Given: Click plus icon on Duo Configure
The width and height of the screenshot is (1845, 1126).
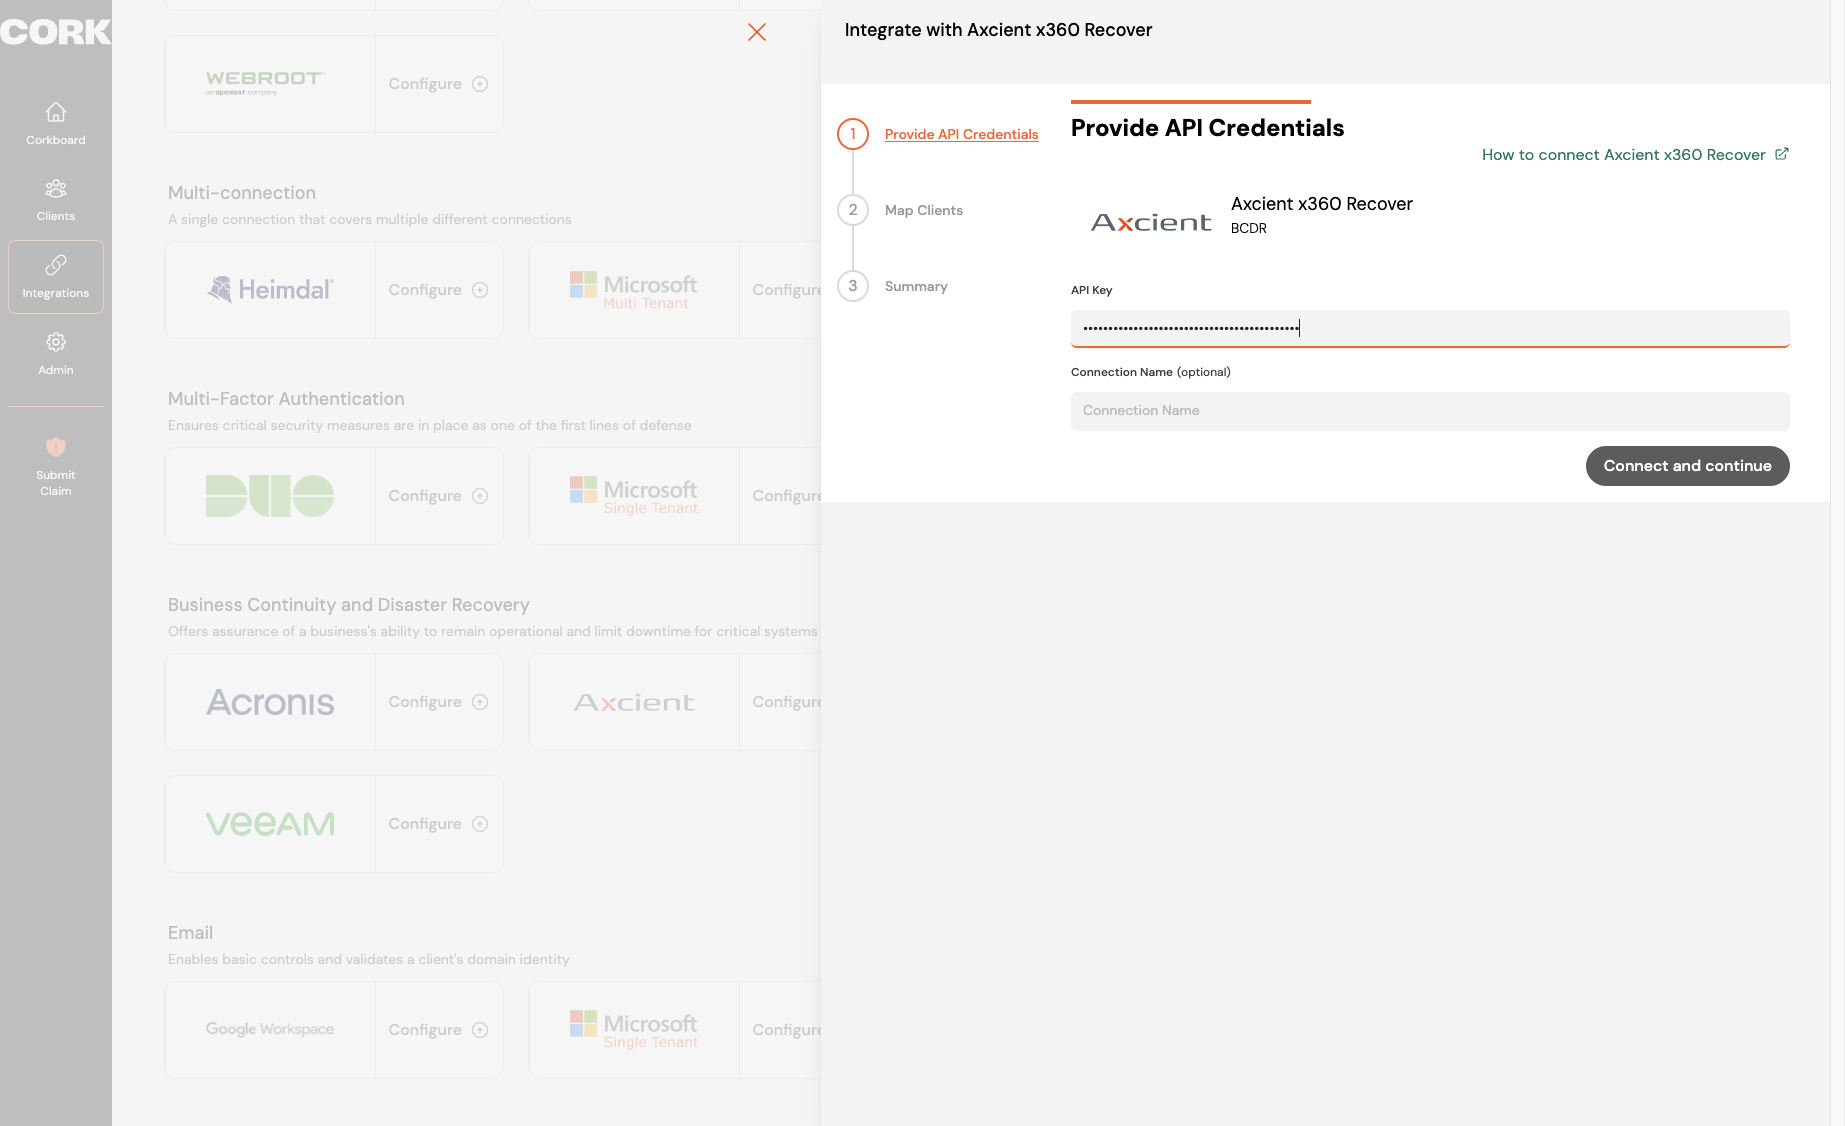Looking at the screenshot, I should point(480,496).
